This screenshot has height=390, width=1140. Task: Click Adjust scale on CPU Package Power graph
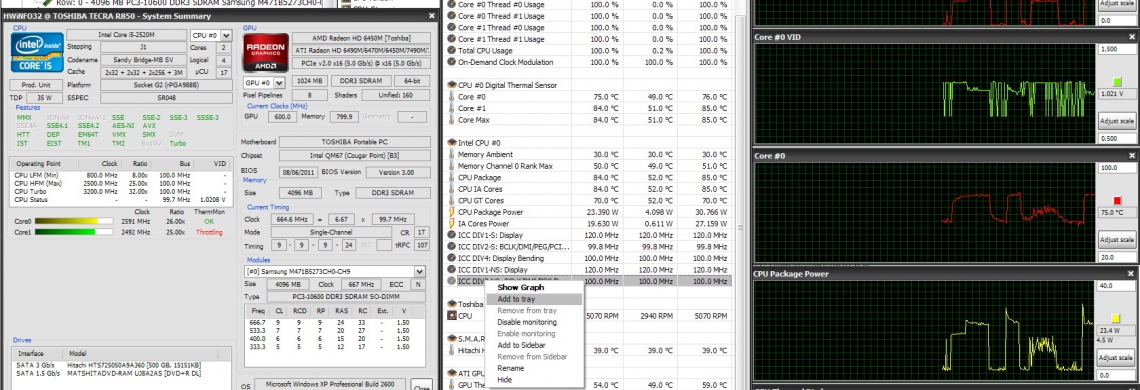coord(1117,358)
